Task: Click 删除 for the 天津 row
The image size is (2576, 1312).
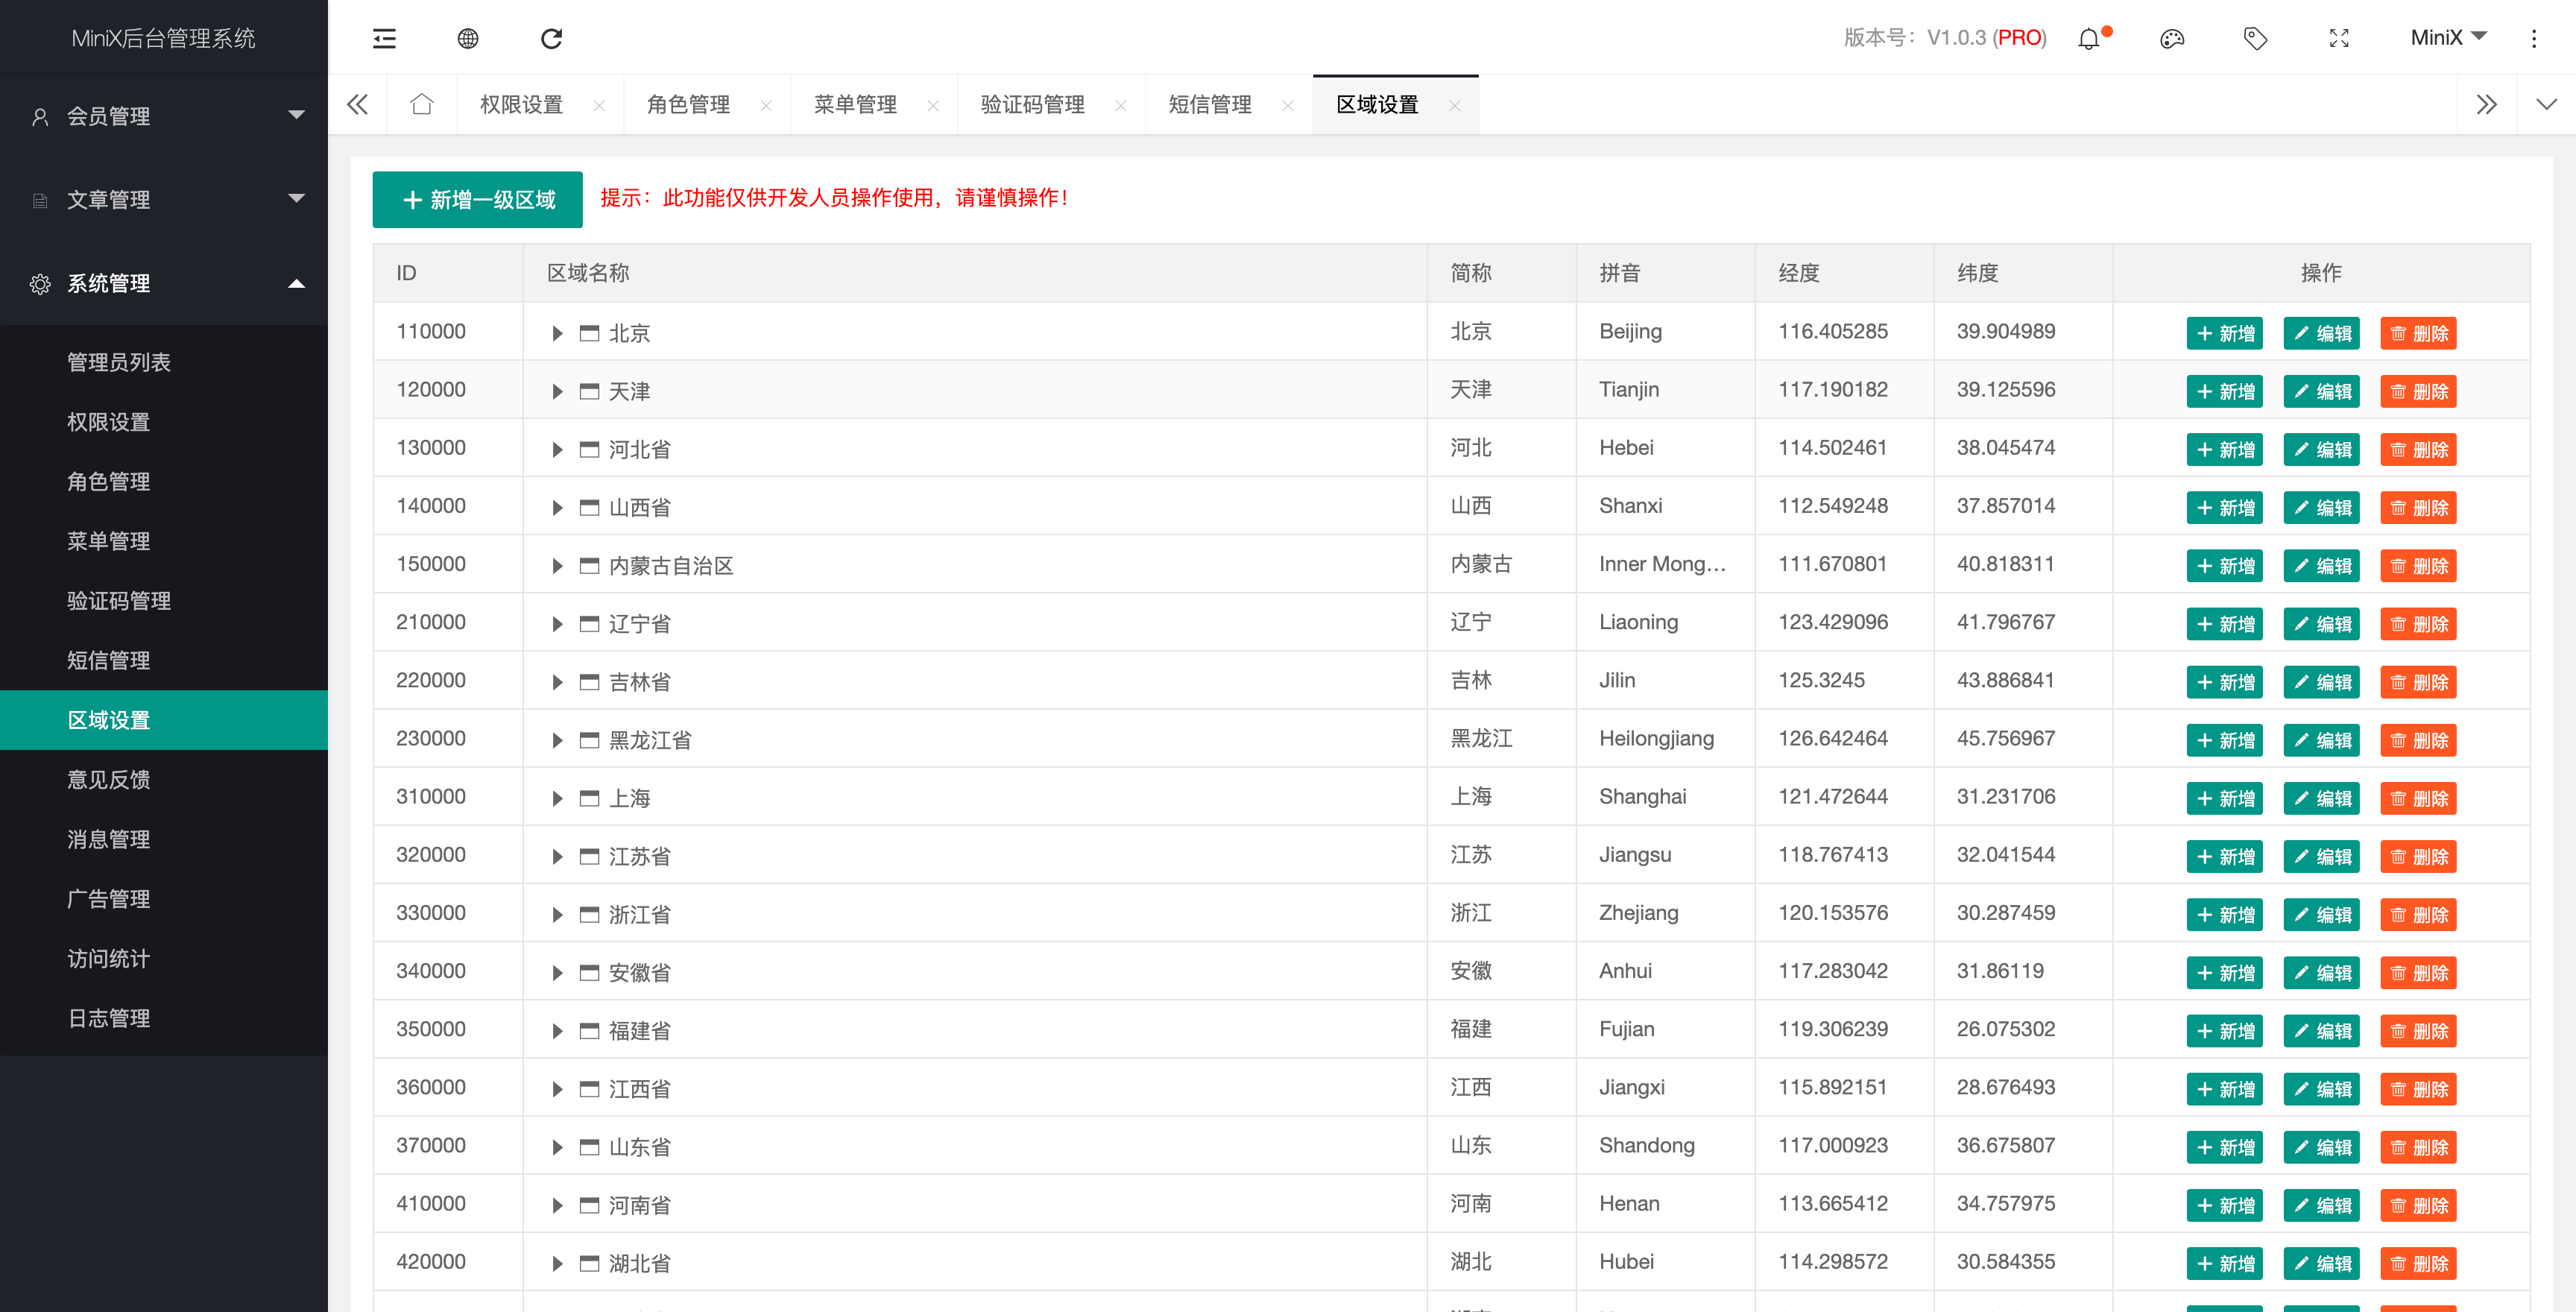Action: (2418, 391)
